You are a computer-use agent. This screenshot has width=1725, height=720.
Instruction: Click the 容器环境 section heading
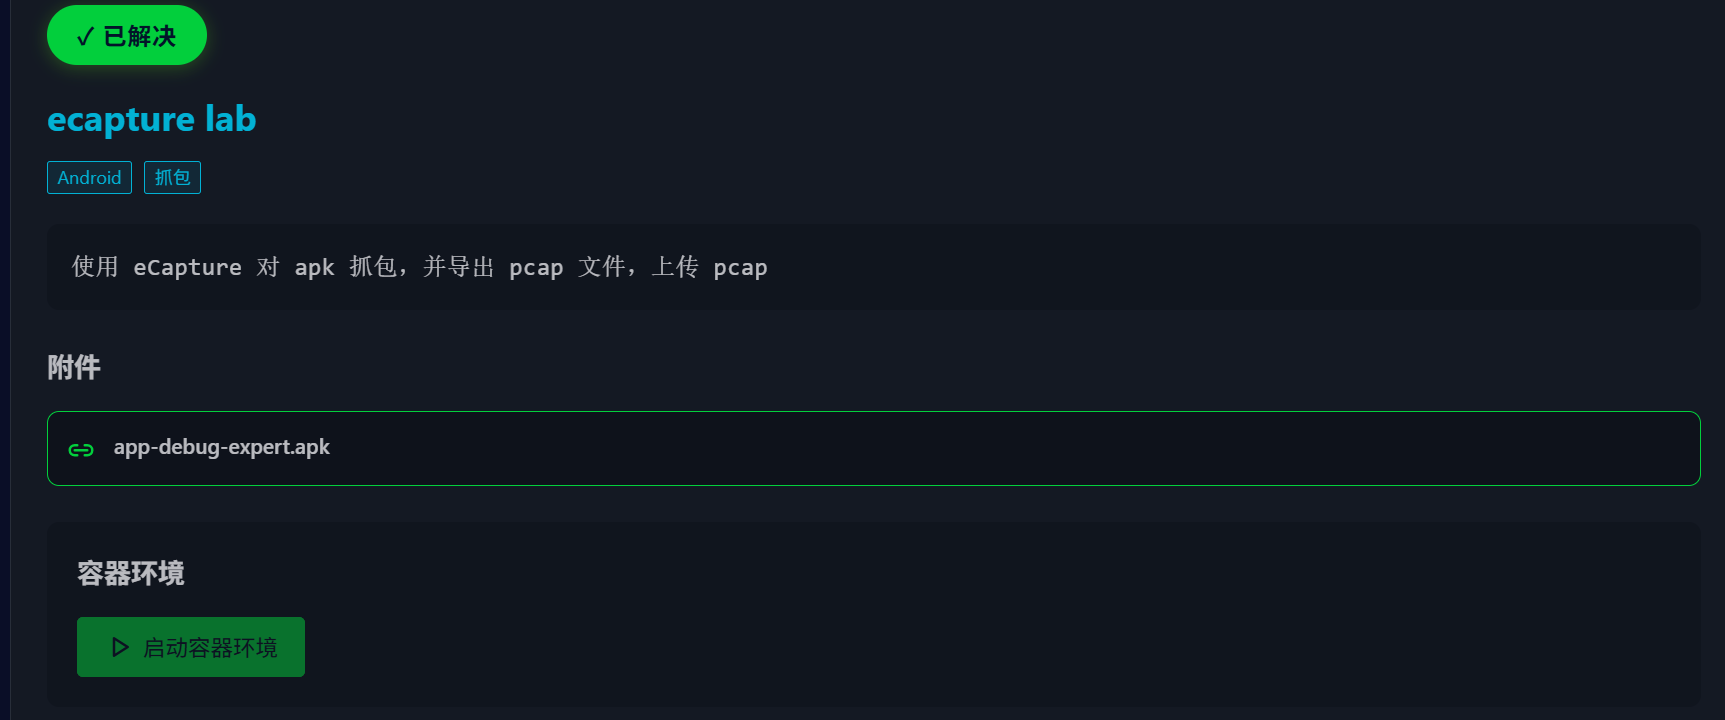[x=131, y=574]
